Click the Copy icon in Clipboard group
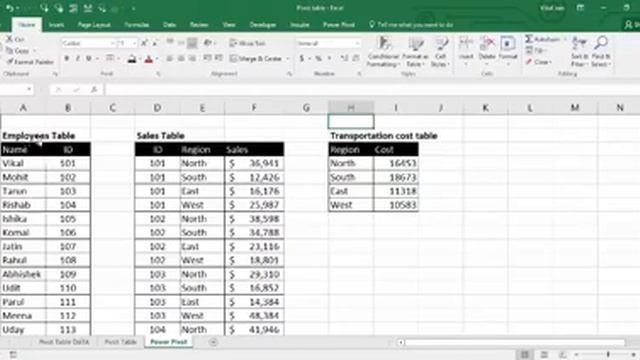The width and height of the screenshot is (640, 360). [9, 51]
